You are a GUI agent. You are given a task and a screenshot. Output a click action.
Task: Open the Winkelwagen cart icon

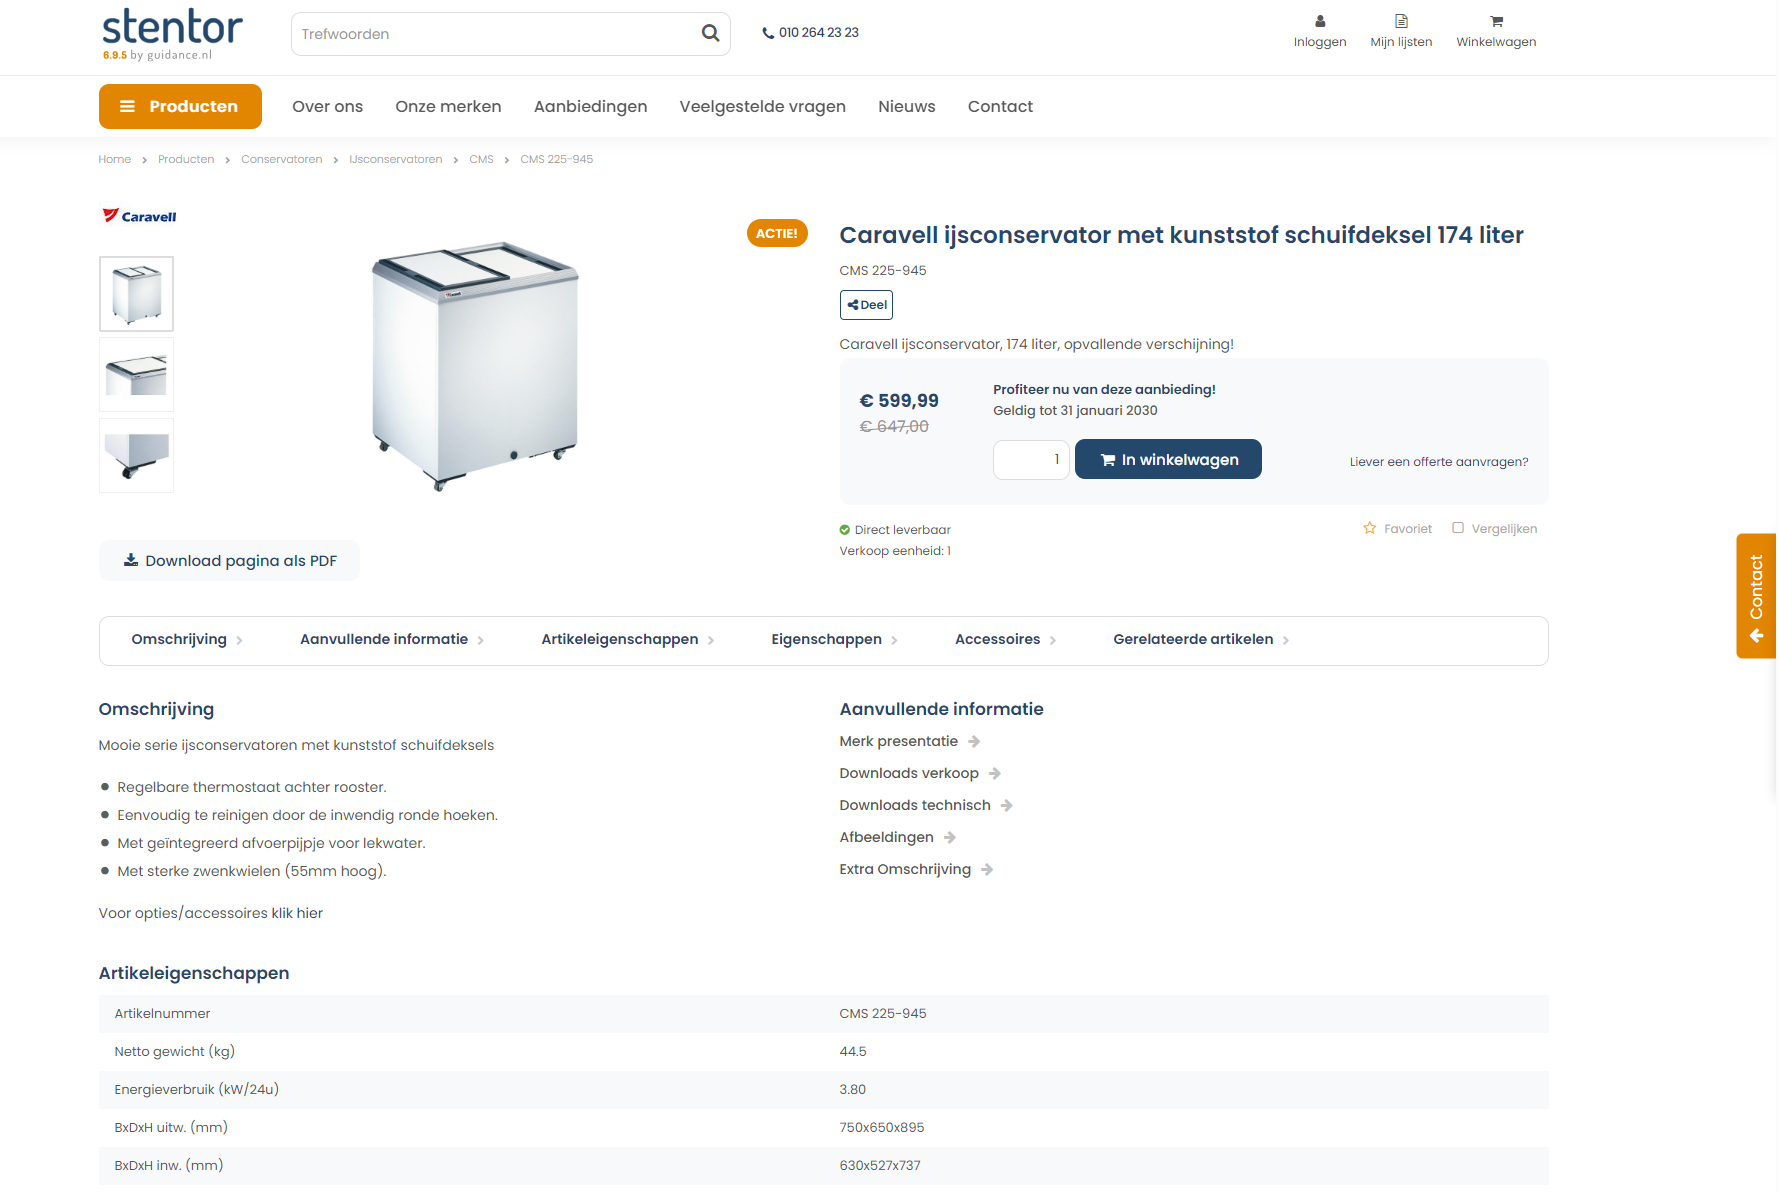pos(1495,22)
